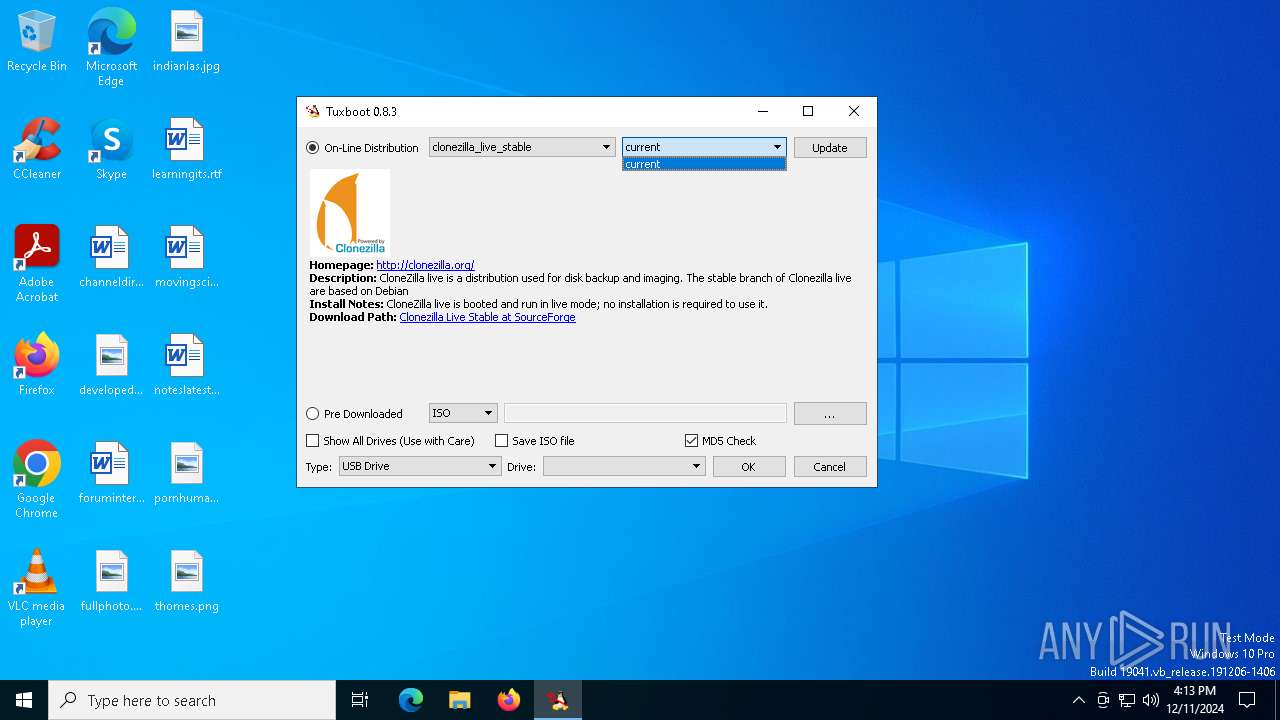Show hidden system tray icons
1280x720 pixels.
[x=1078, y=700]
